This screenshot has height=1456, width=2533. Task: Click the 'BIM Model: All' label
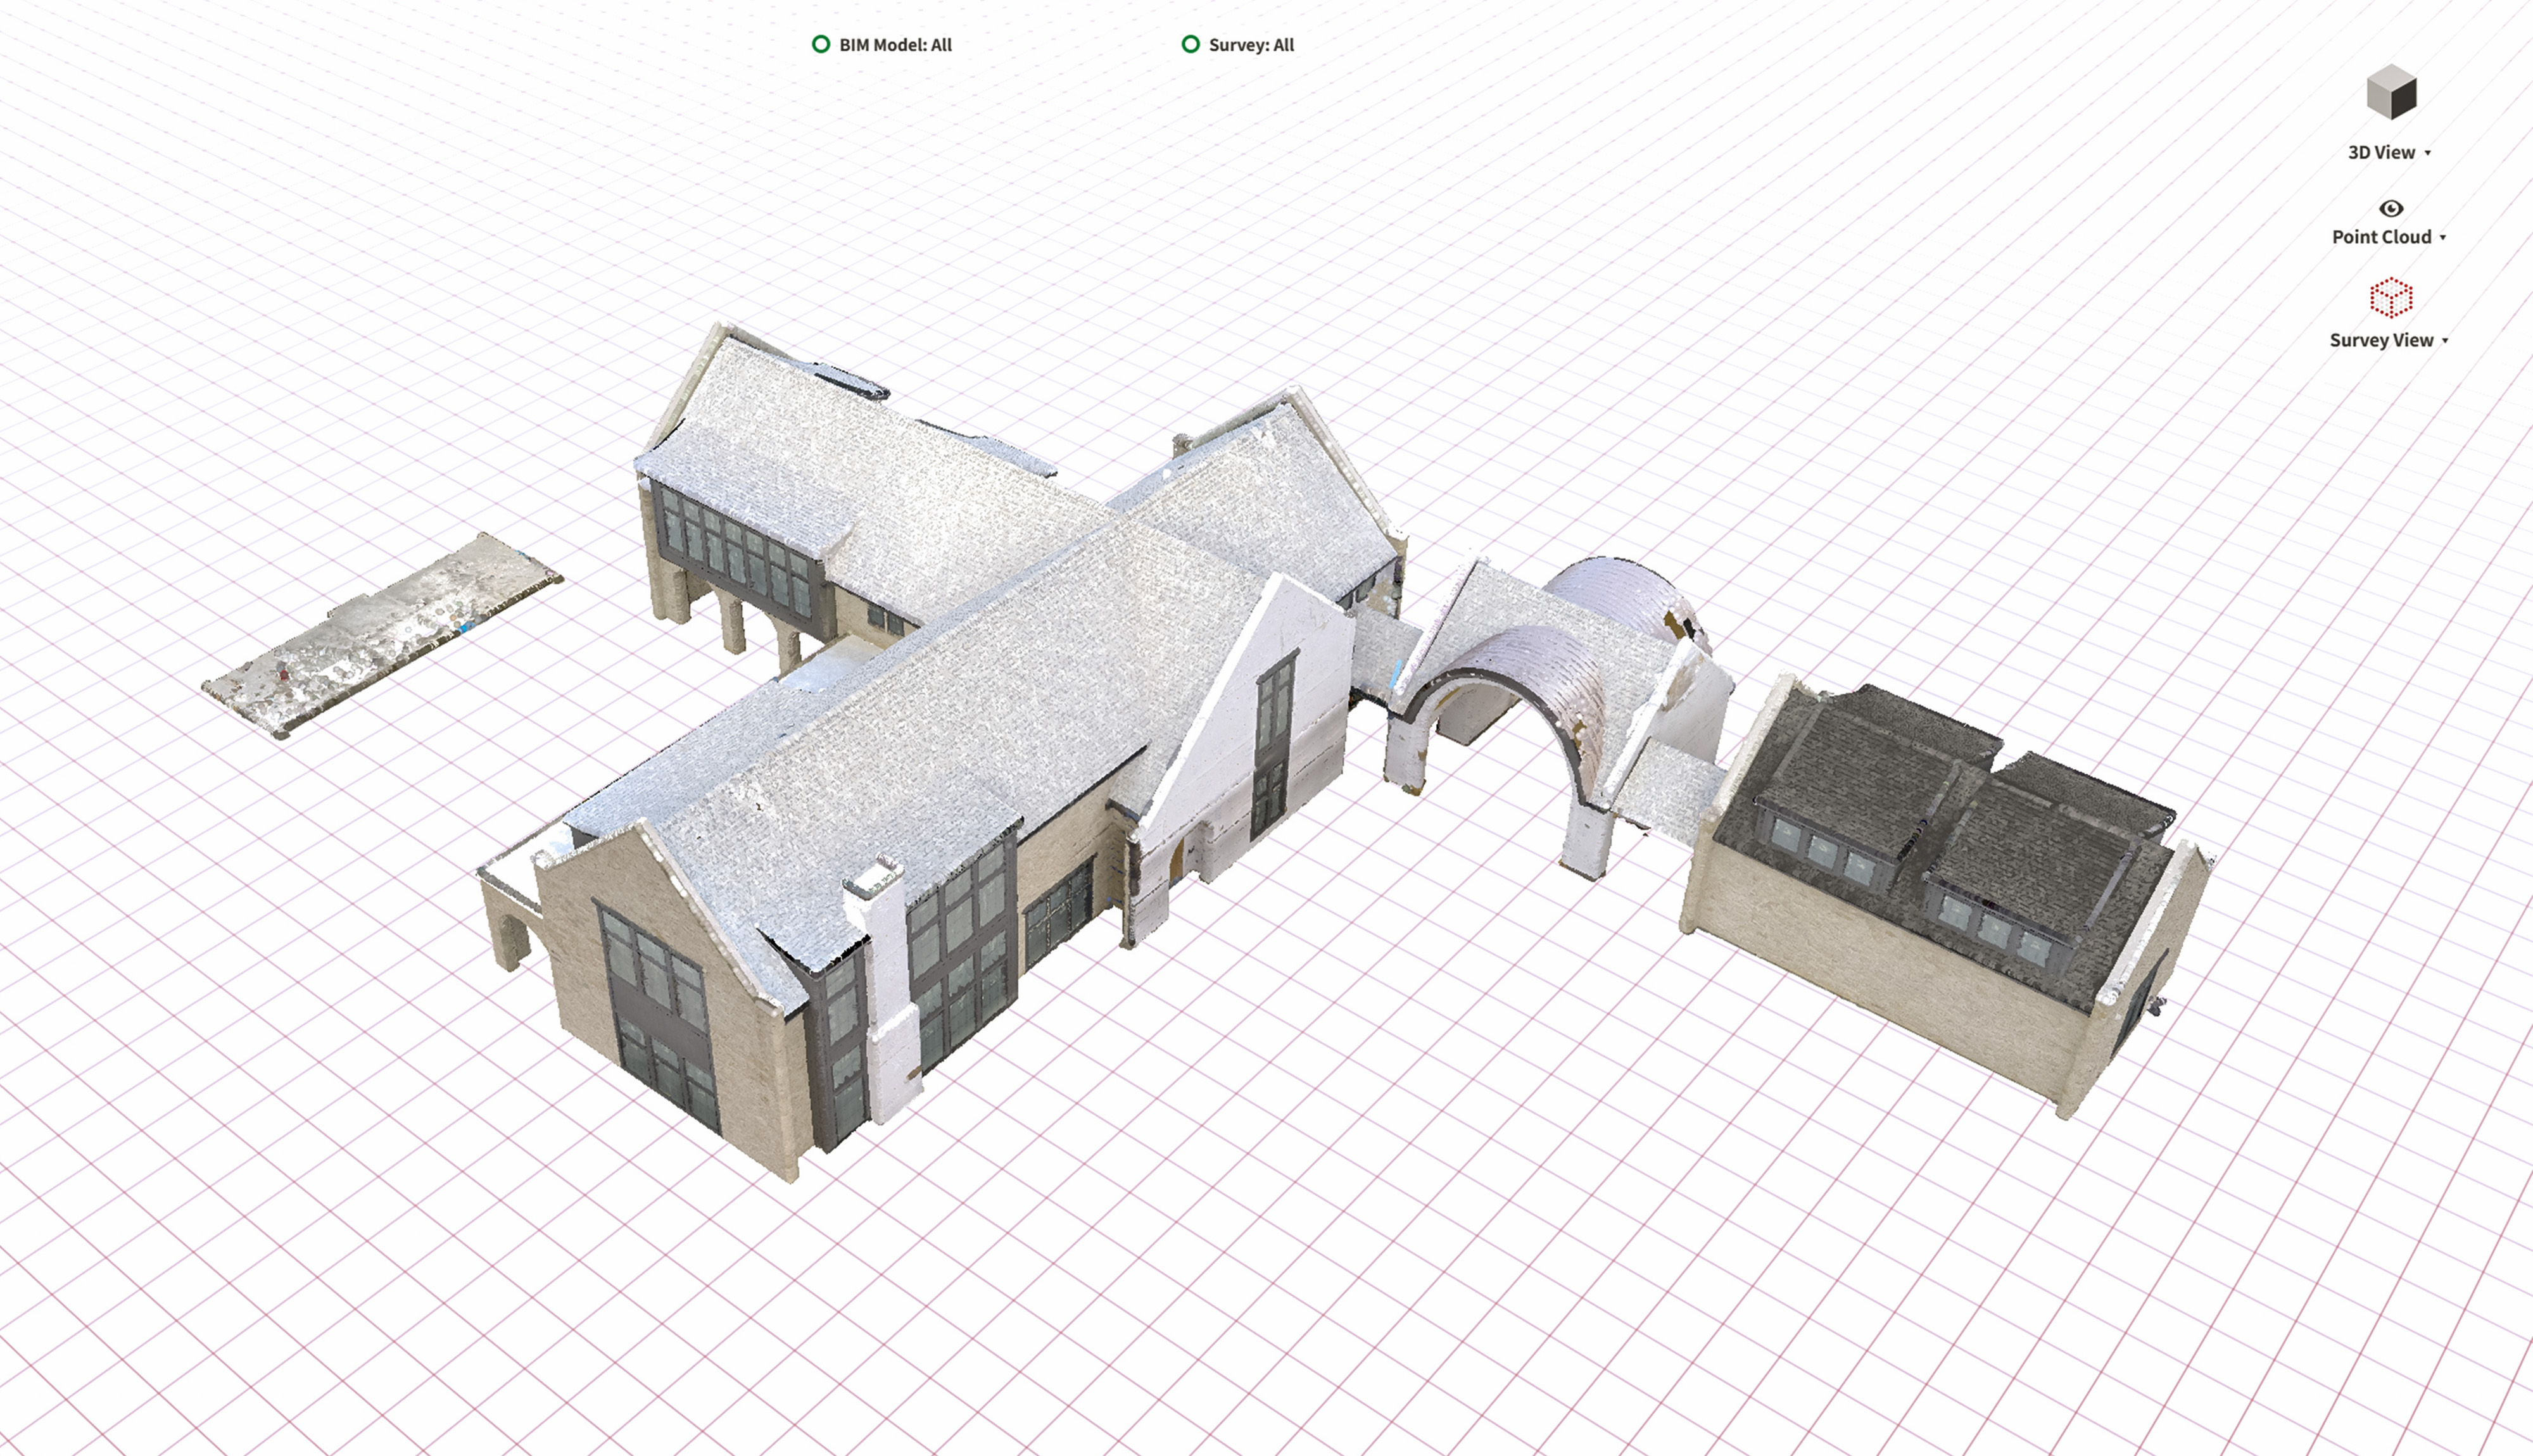click(895, 45)
